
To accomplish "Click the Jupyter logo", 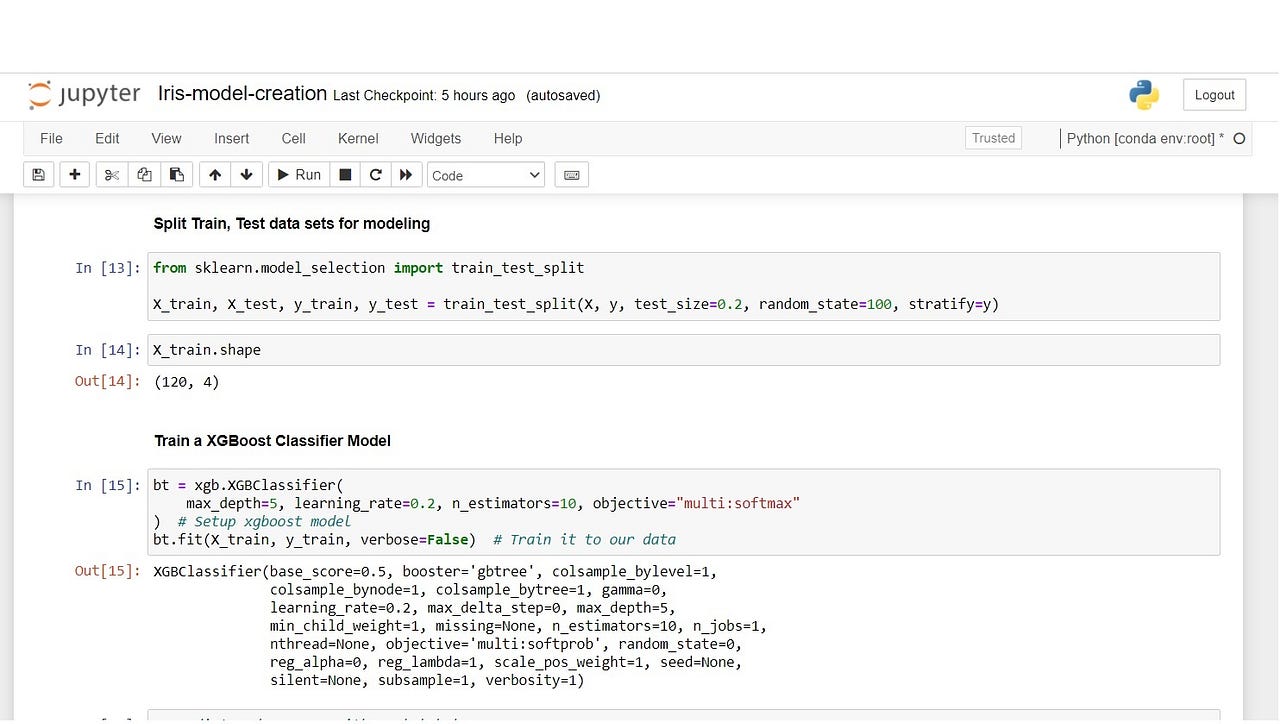I will [84, 94].
